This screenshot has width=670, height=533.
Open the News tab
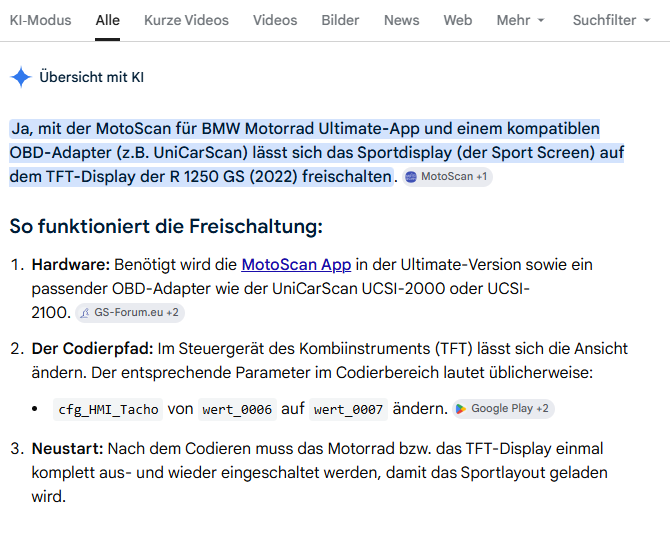point(401,20)
